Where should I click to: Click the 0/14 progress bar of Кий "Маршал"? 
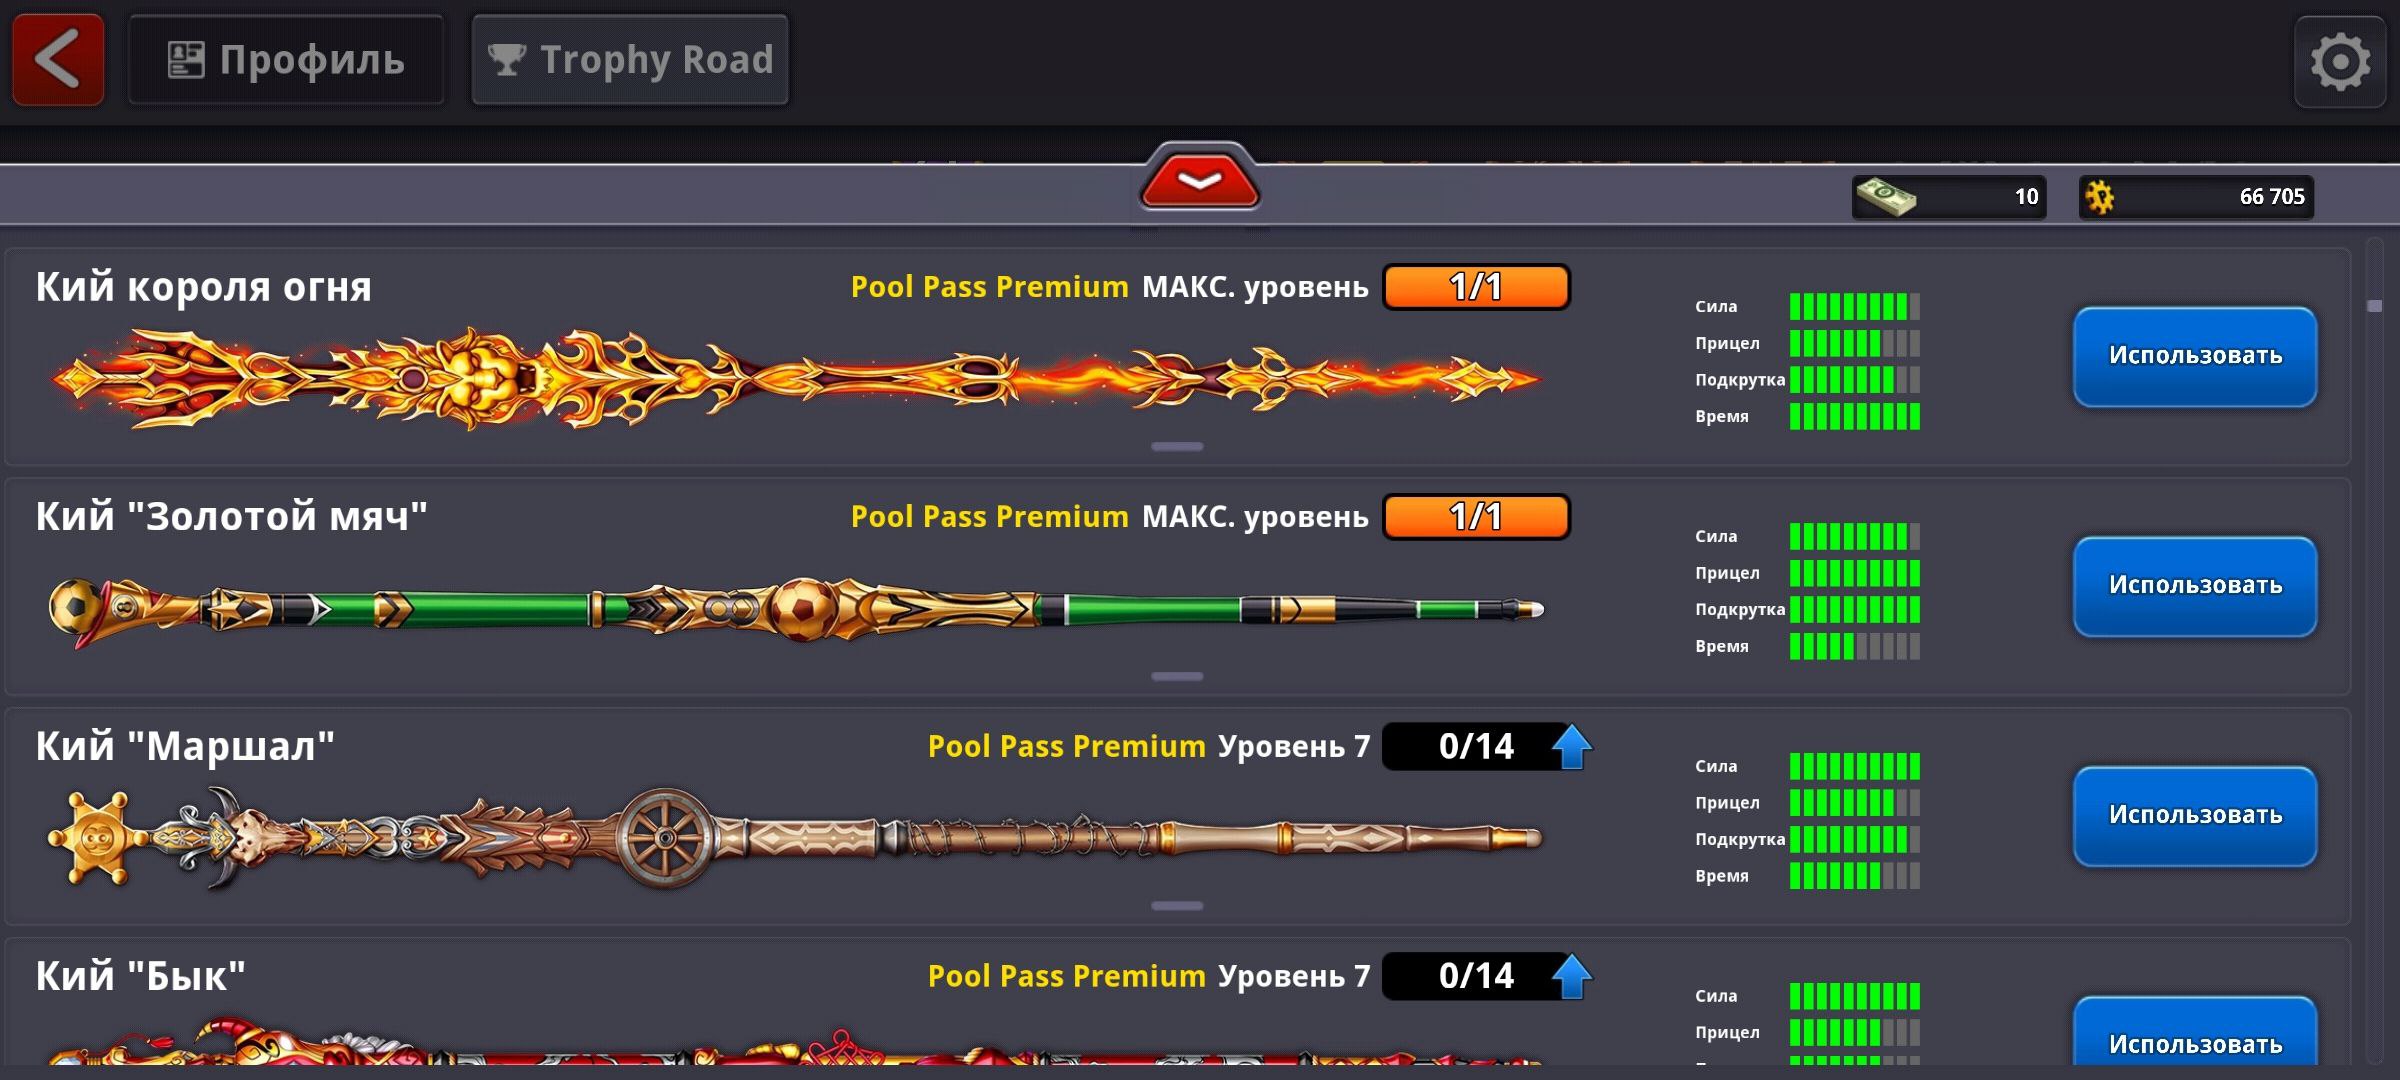[1476, 746]
